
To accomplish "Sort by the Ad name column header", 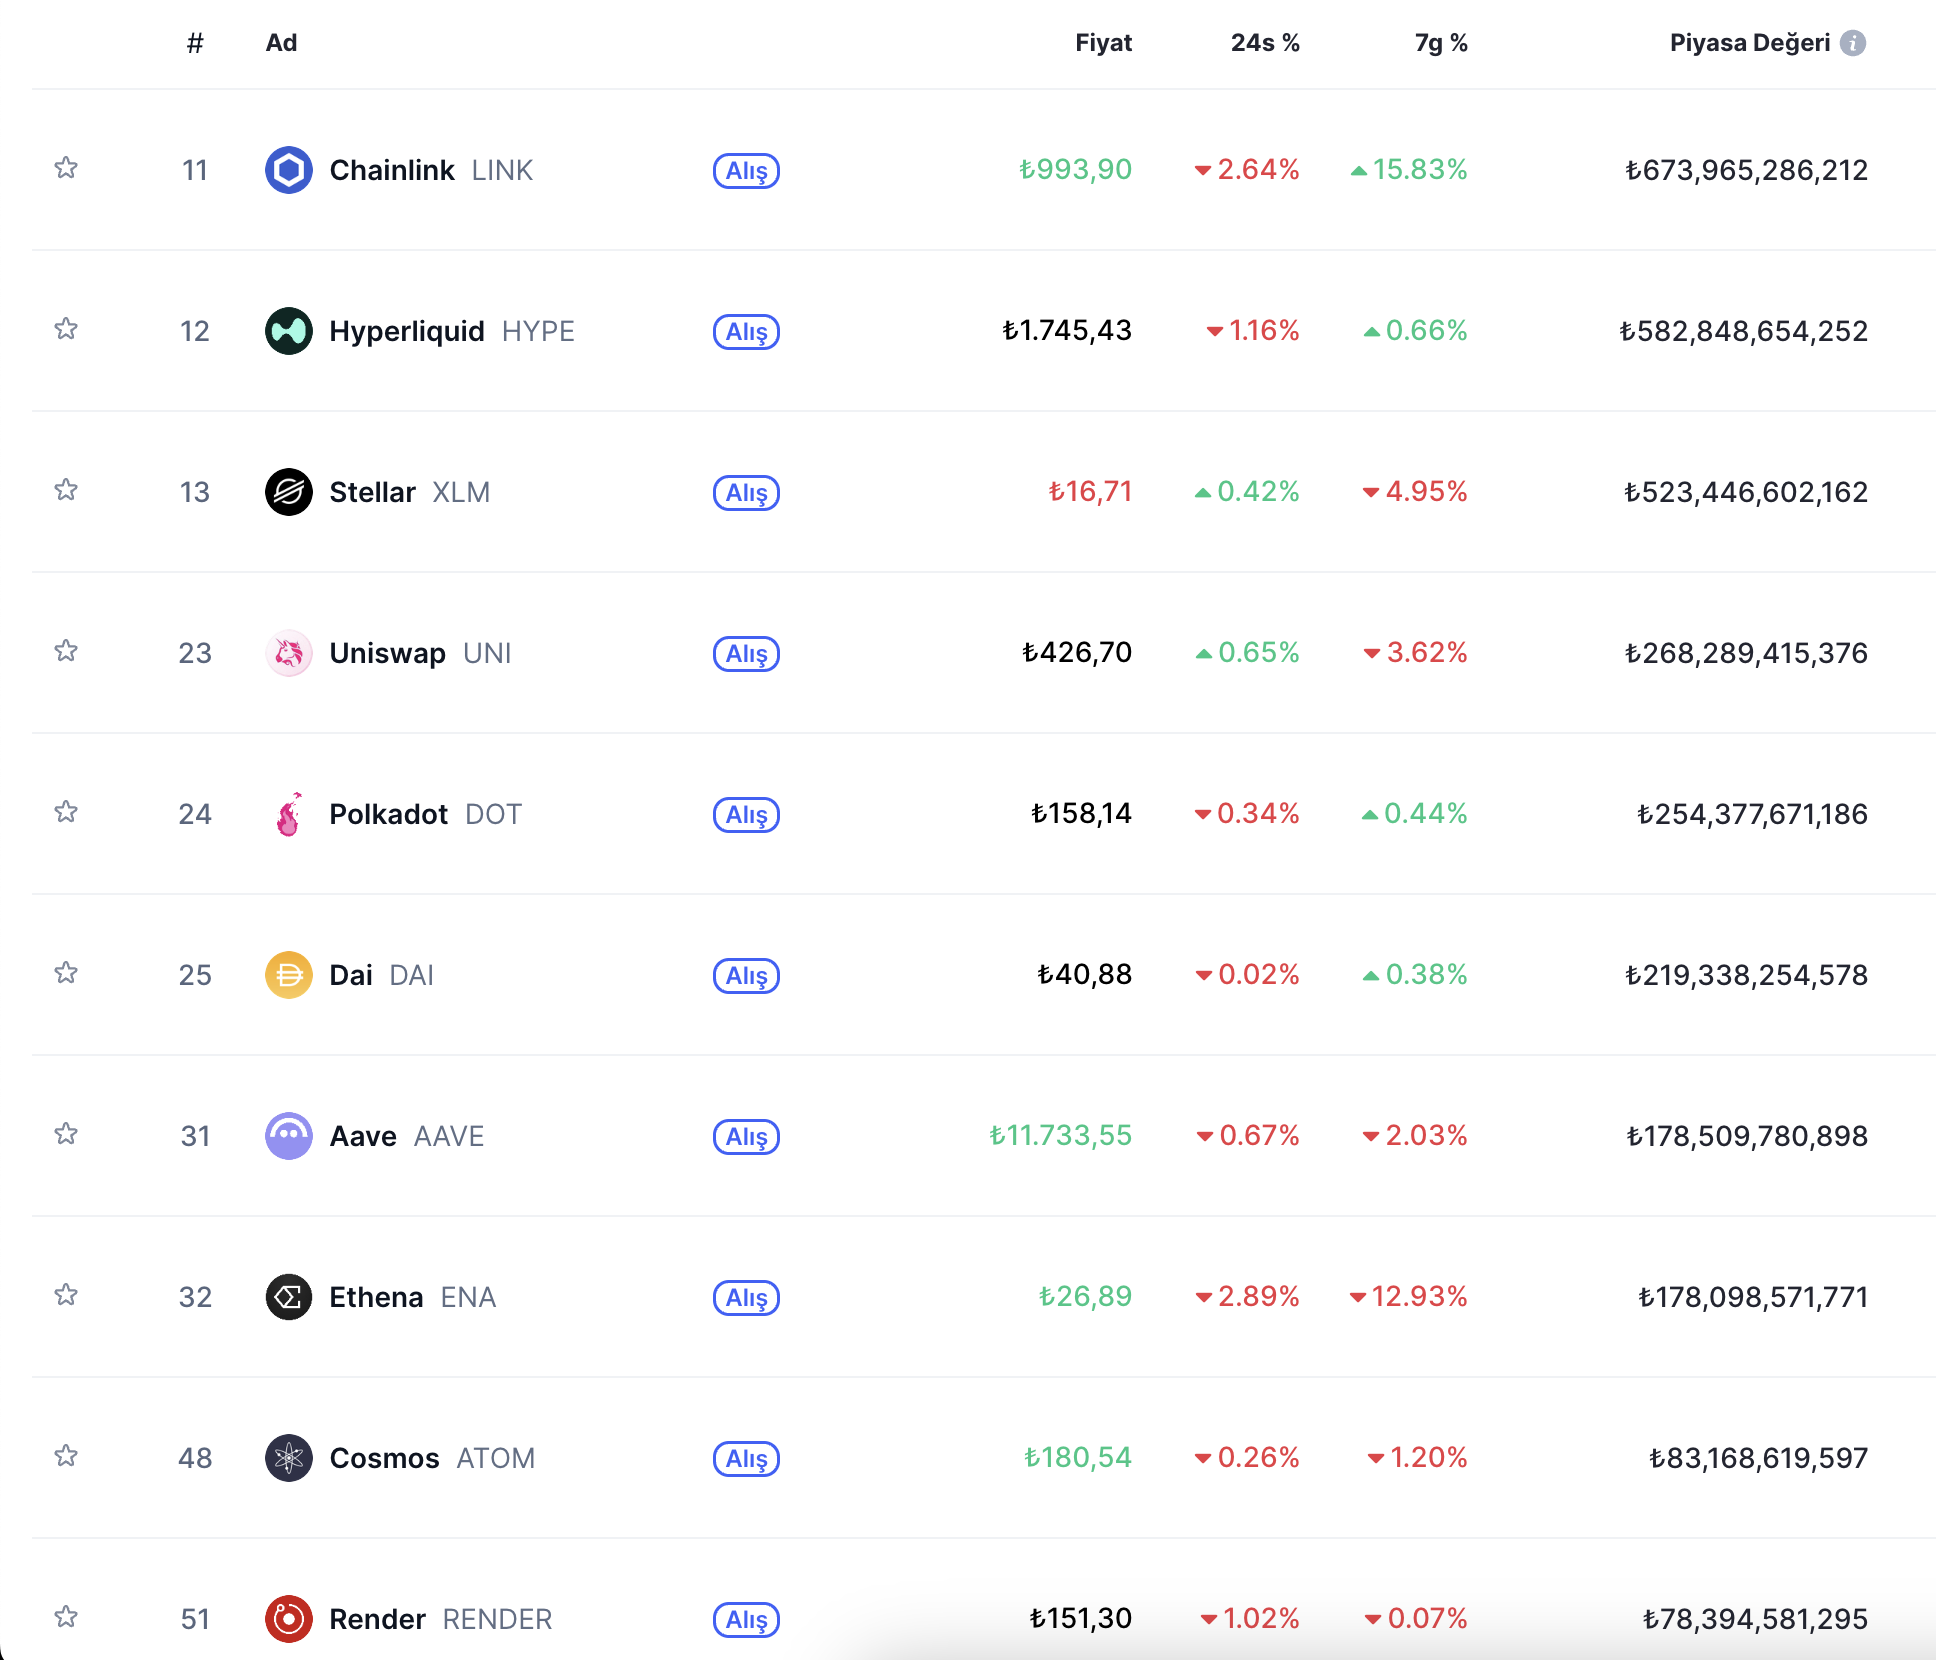I will tap(281, 43).
